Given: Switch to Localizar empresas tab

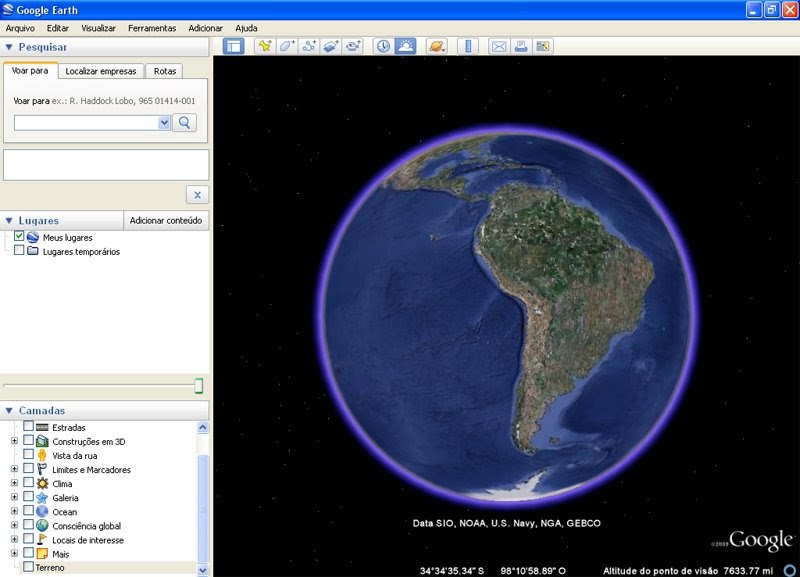Looking at the screenshot, I should click(101, 71).
